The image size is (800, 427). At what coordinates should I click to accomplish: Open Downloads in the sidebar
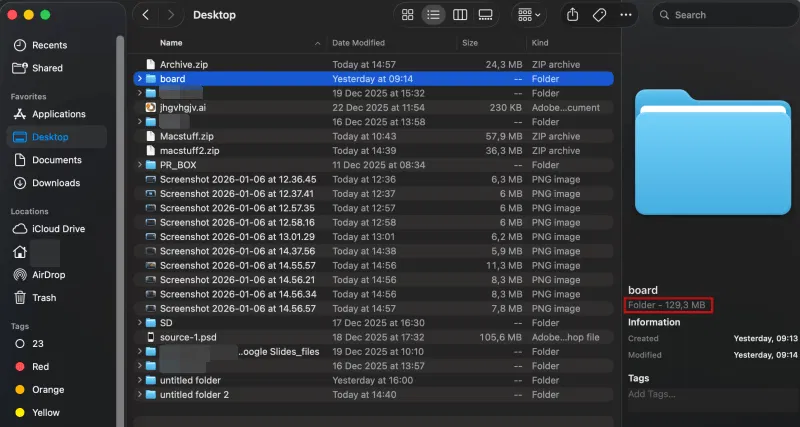[56, 183]
